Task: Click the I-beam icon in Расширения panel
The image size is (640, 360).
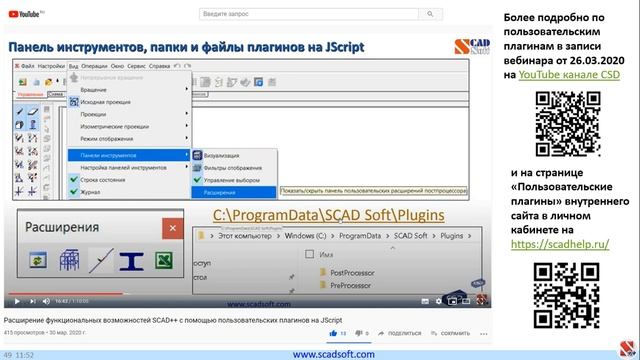Action: pos(131,261)
